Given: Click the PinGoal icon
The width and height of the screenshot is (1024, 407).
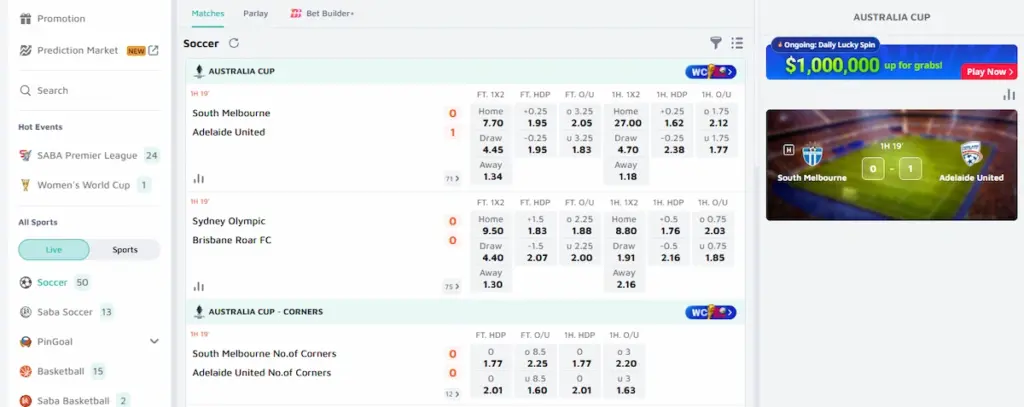Looking at the screenshot, I should click(25, 341).
